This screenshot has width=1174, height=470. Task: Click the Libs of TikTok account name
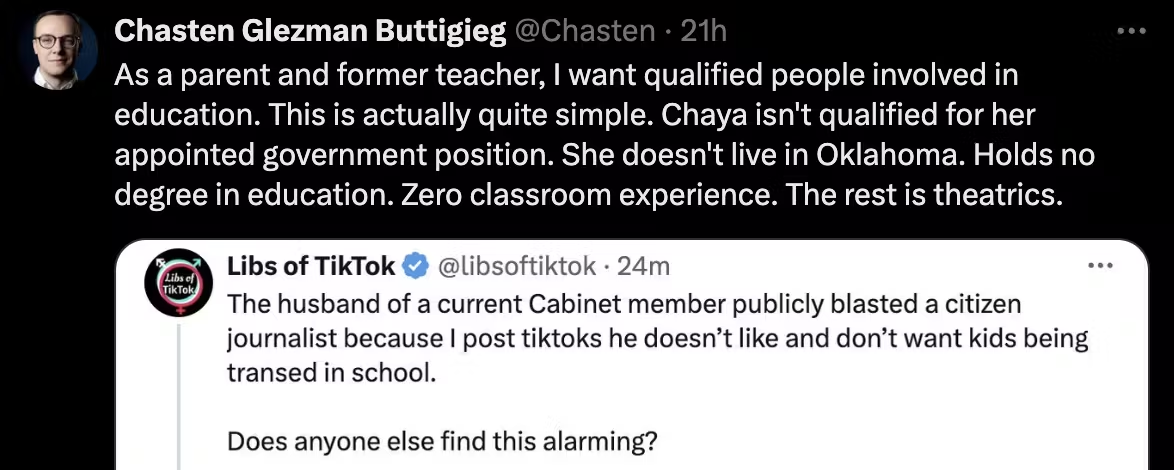click(312, 266)
